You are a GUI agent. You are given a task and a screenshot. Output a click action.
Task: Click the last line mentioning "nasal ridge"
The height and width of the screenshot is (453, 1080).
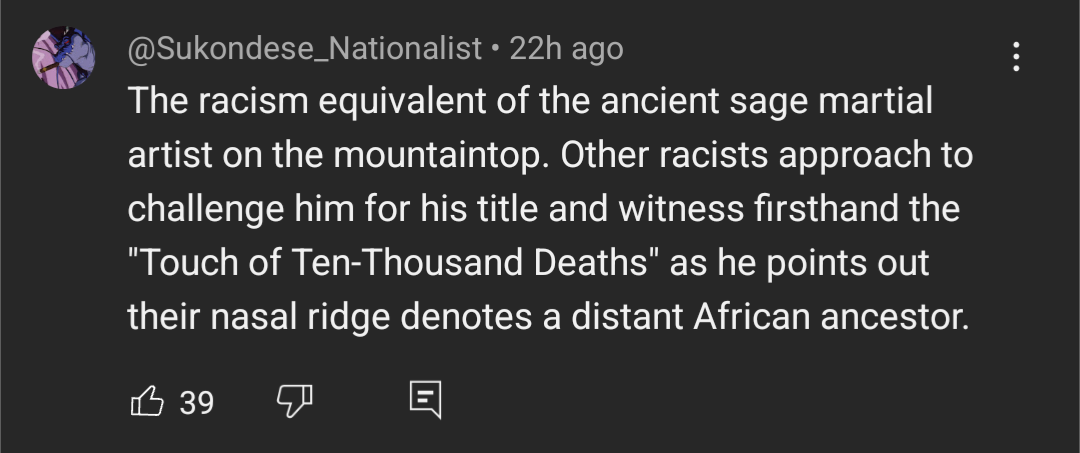tap(548, 318)
